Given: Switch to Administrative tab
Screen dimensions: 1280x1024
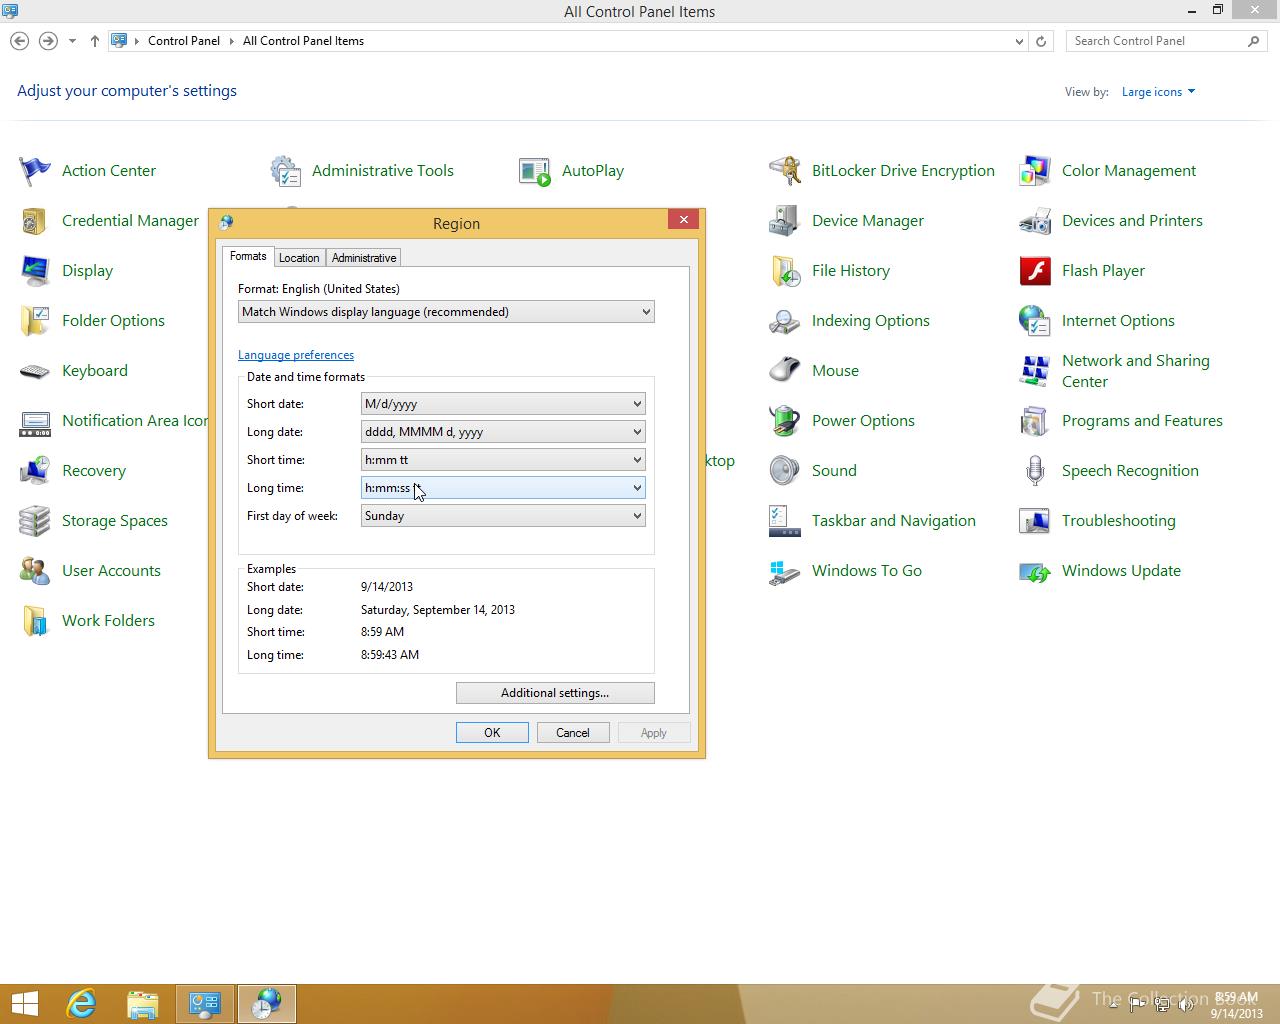Looking at the screenshot, I should click(364, 258).
